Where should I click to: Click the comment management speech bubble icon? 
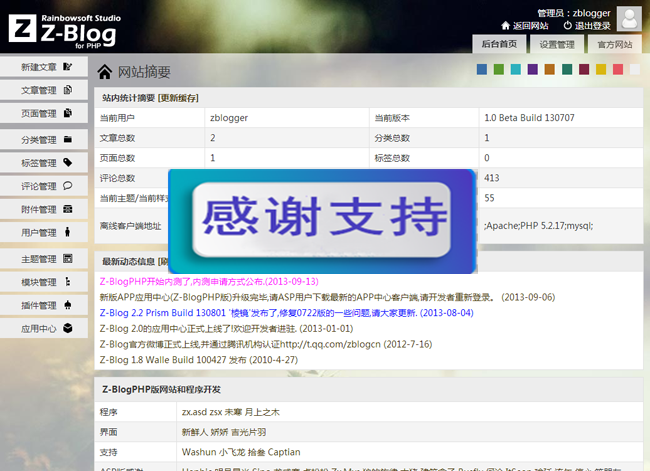tap(68, 186)
